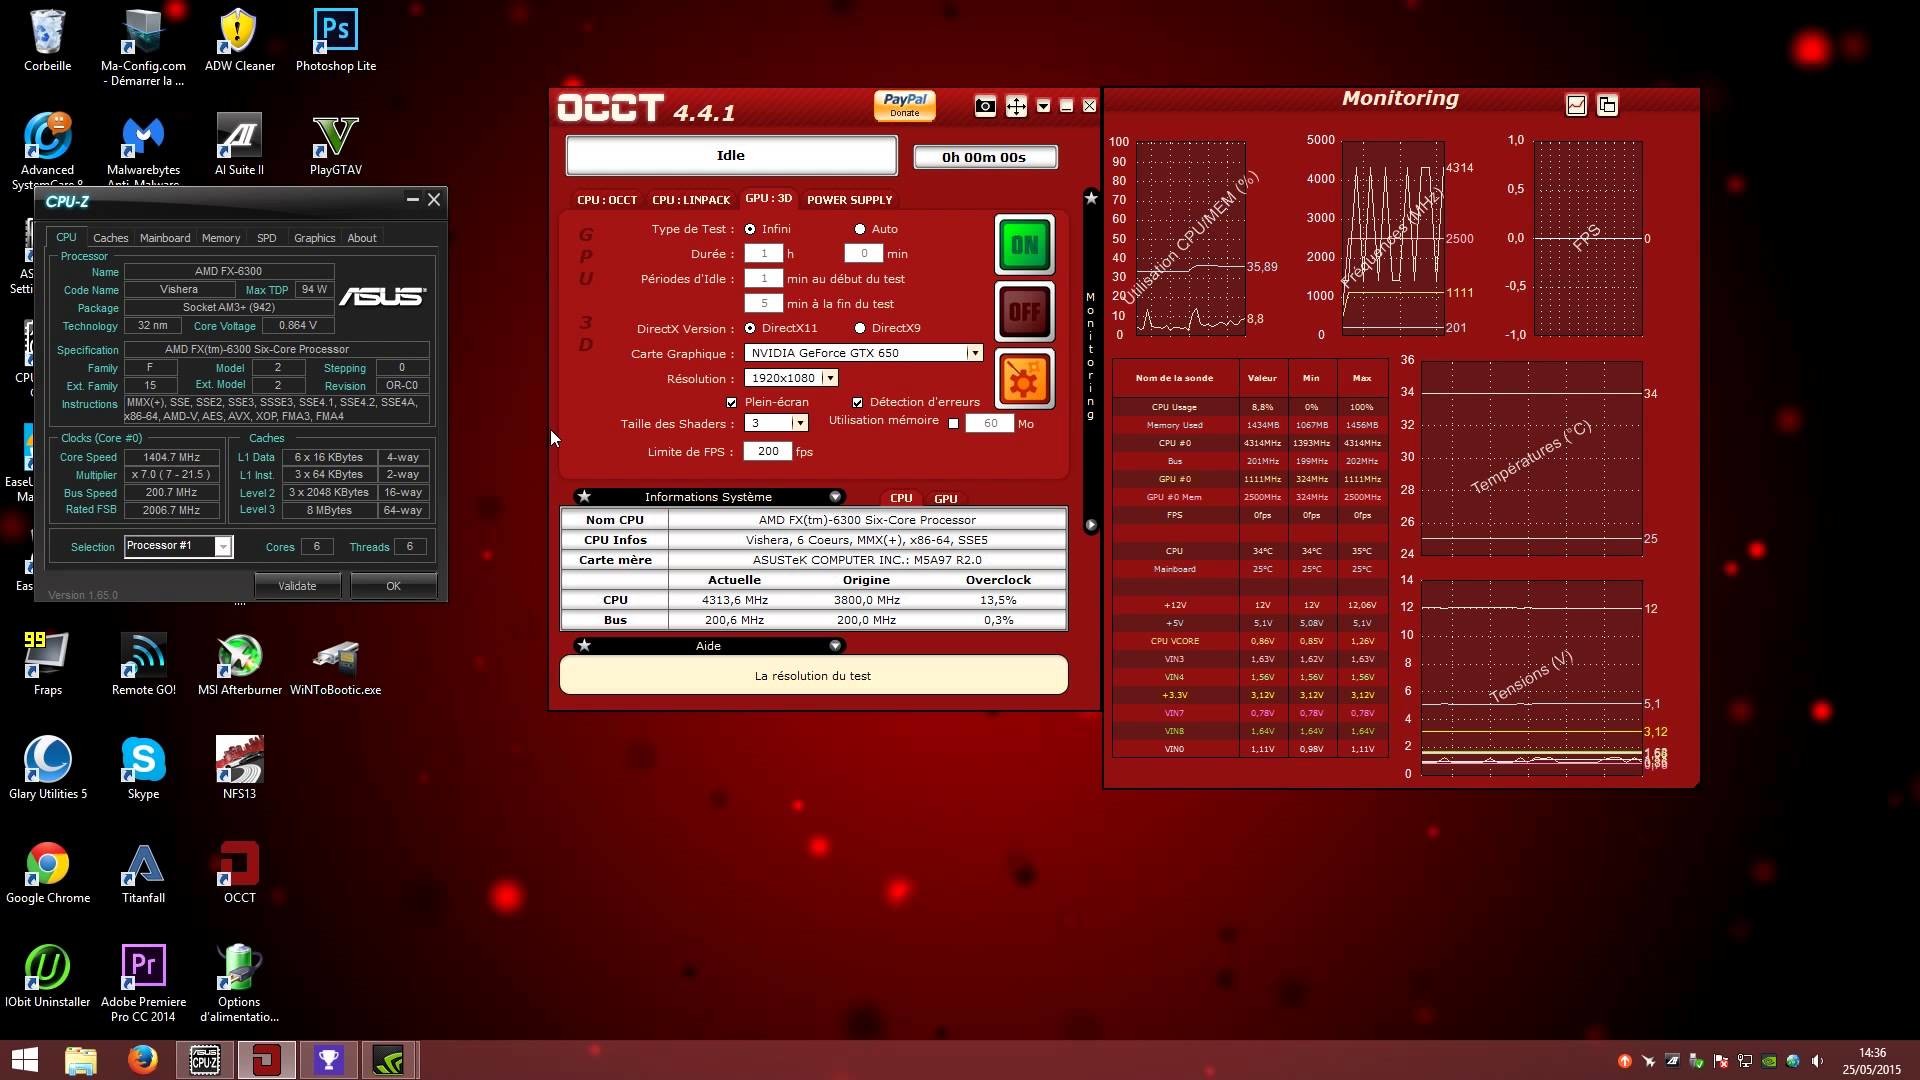This screenshot has width=1920, height=1080.
Task: Open SPD tab in CPU-Z
Action: point(266,238)
